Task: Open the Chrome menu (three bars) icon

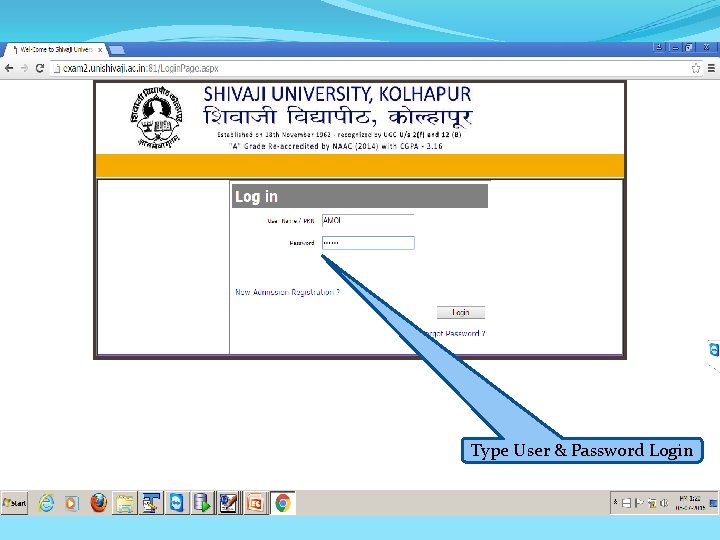Action: point(711,68)
